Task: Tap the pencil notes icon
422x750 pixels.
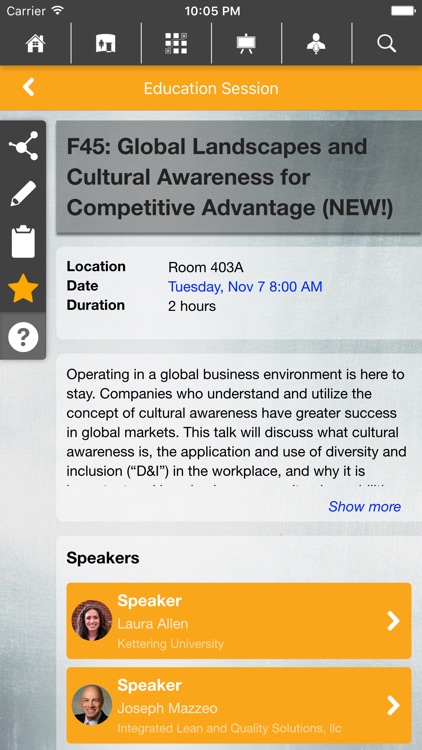Action: [23, 194]
